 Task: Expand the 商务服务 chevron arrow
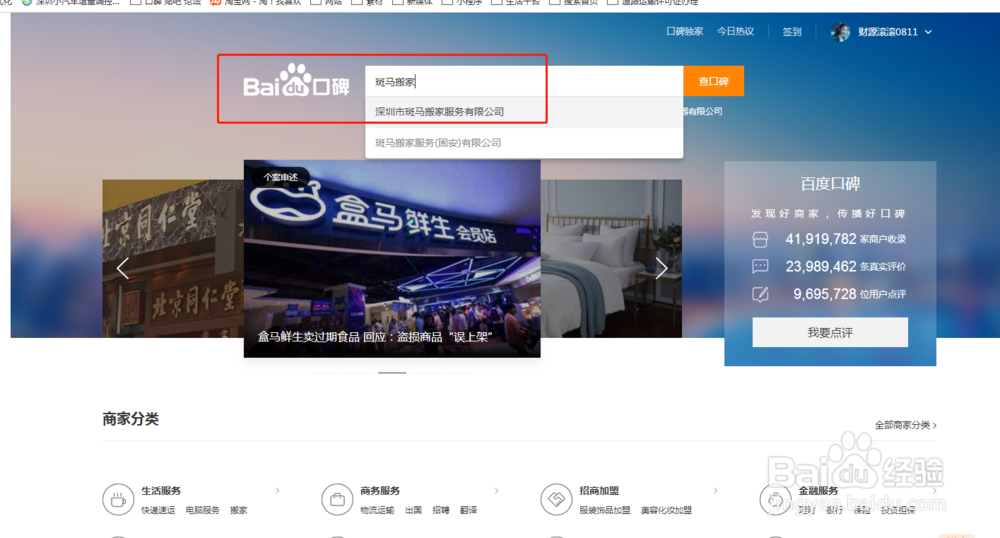(496, 490)
